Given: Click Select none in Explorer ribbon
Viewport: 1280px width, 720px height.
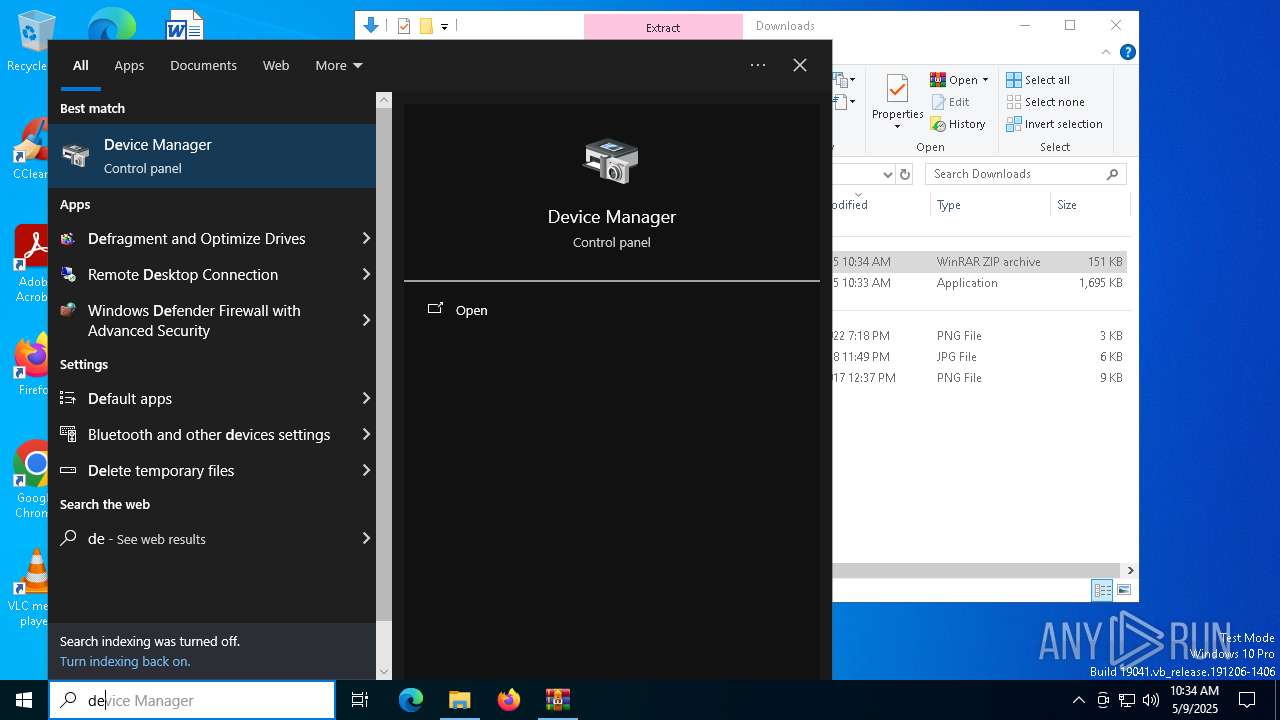Looking at the screenshot, I should 1045,102.
